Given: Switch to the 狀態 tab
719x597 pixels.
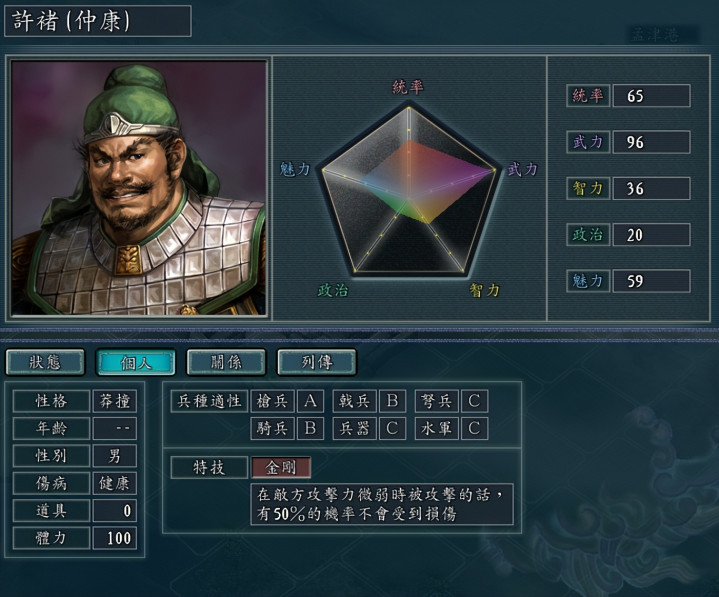Looking at the screenshot, I should click(45, 362).
